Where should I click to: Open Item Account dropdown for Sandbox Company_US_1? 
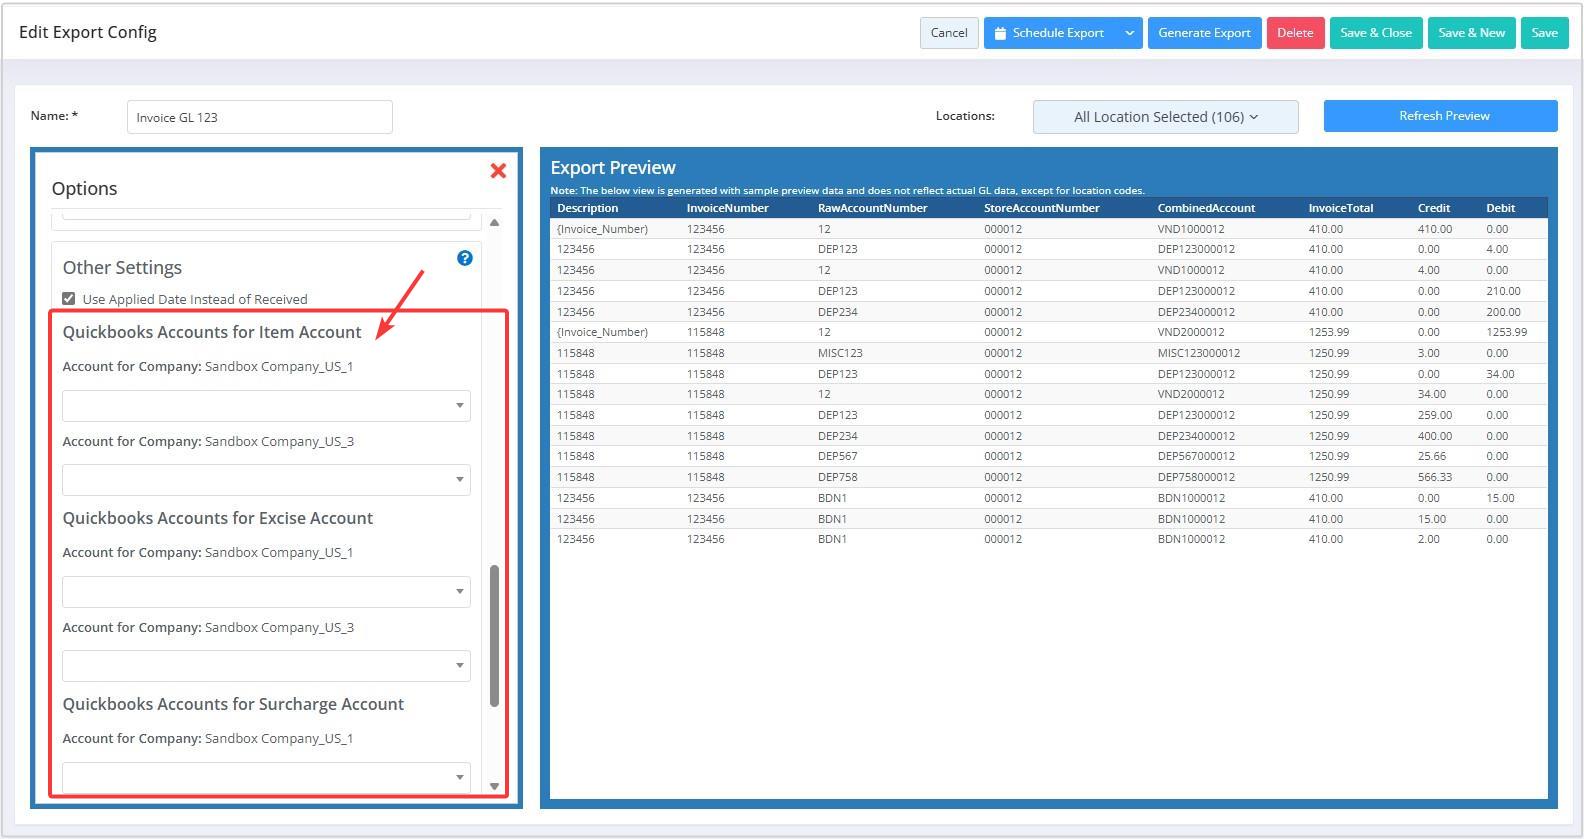(266, 406)
